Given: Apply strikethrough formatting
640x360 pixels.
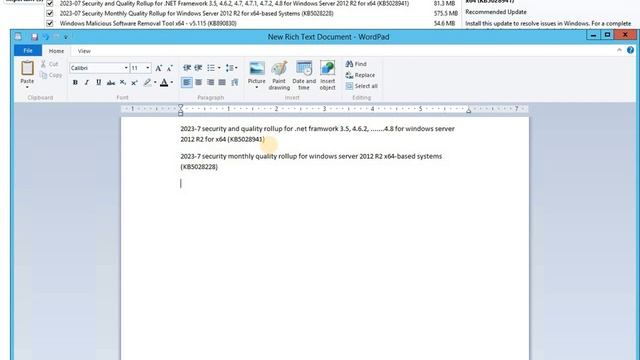Looking at the screenshot, I should 111,82.
